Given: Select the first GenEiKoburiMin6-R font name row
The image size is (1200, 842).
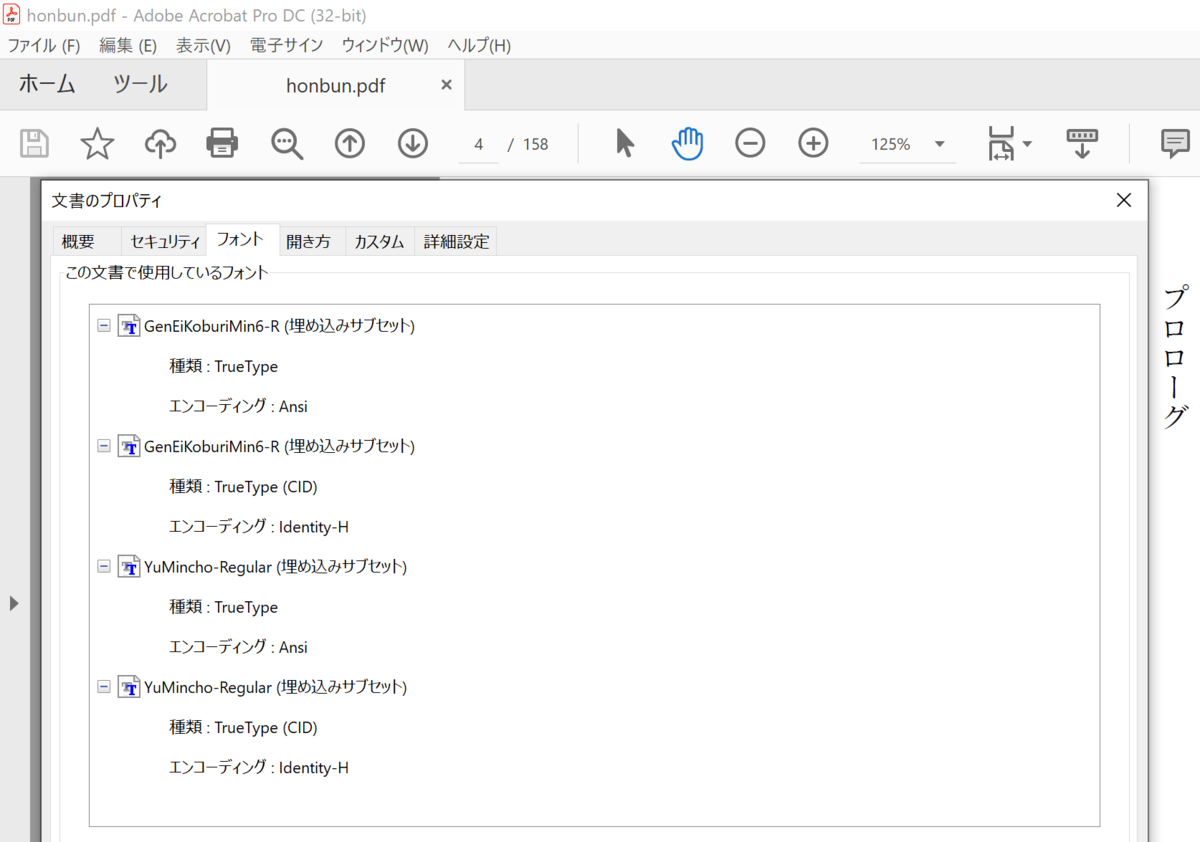Looking at the screenshot, I should click(280, 326).
